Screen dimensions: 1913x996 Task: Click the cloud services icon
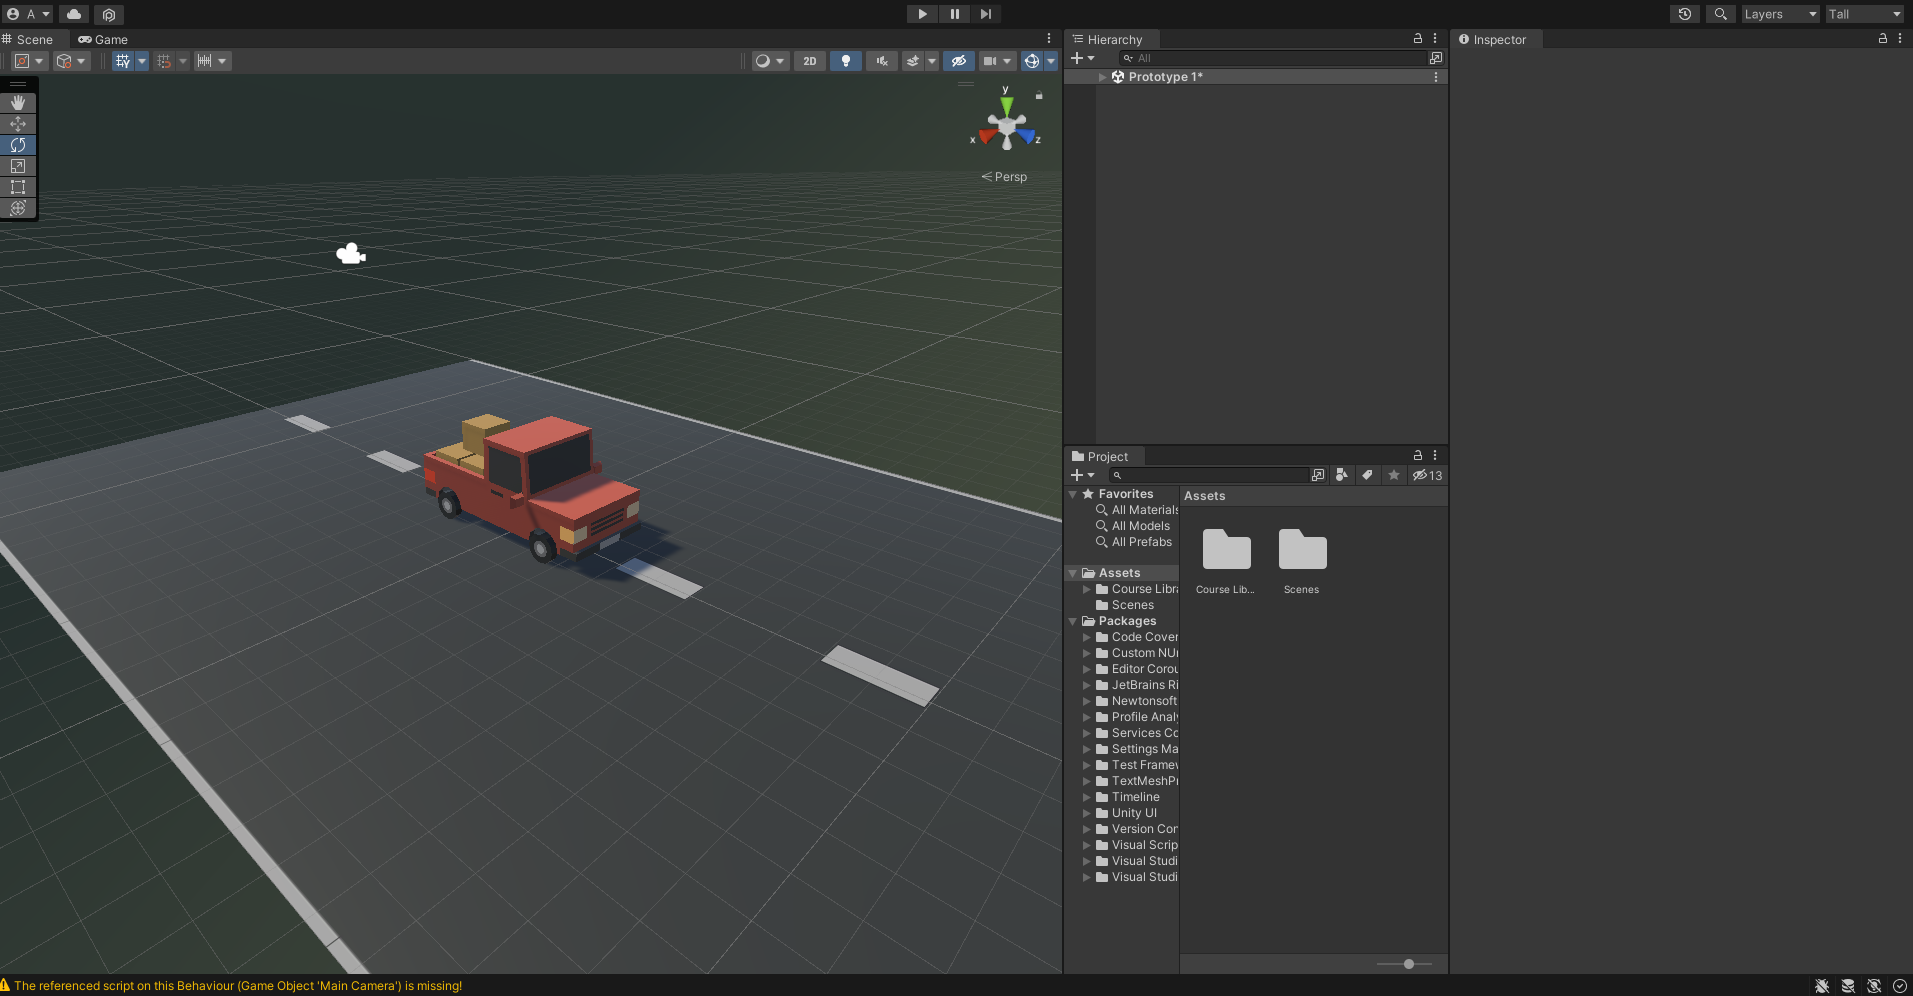click(x=74, y=14)
